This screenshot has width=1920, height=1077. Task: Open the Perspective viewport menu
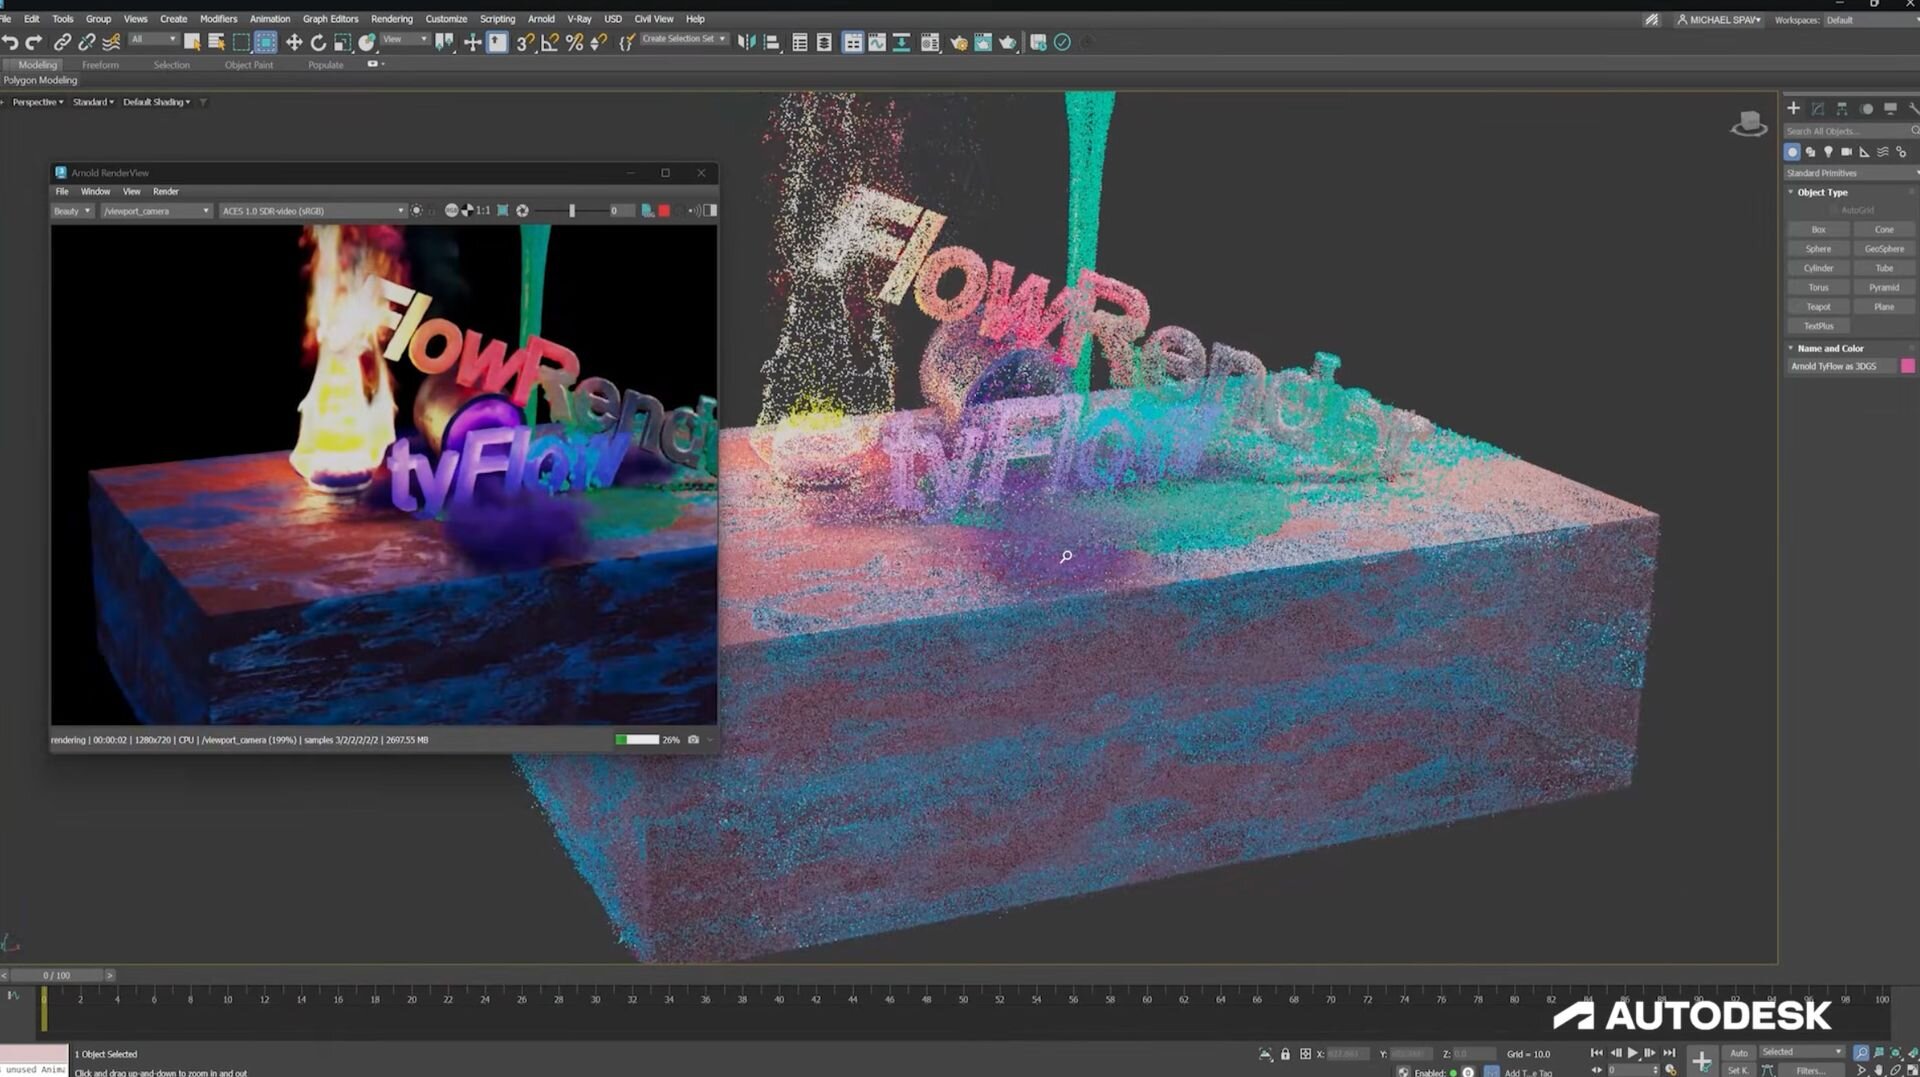[37, 102]
